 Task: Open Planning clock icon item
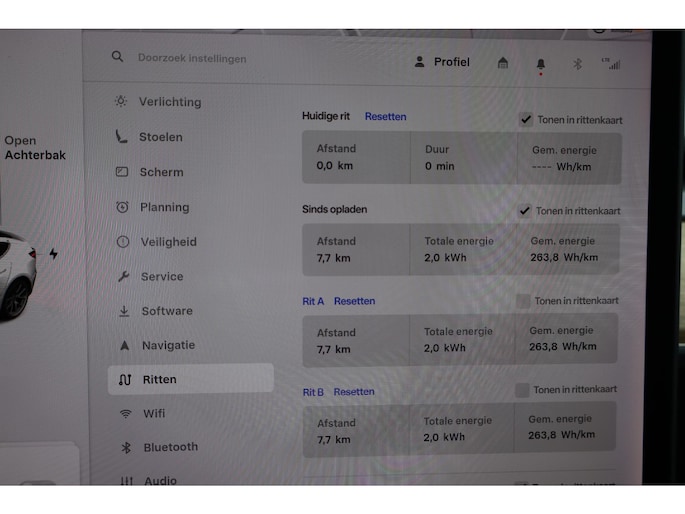point(122,207)
